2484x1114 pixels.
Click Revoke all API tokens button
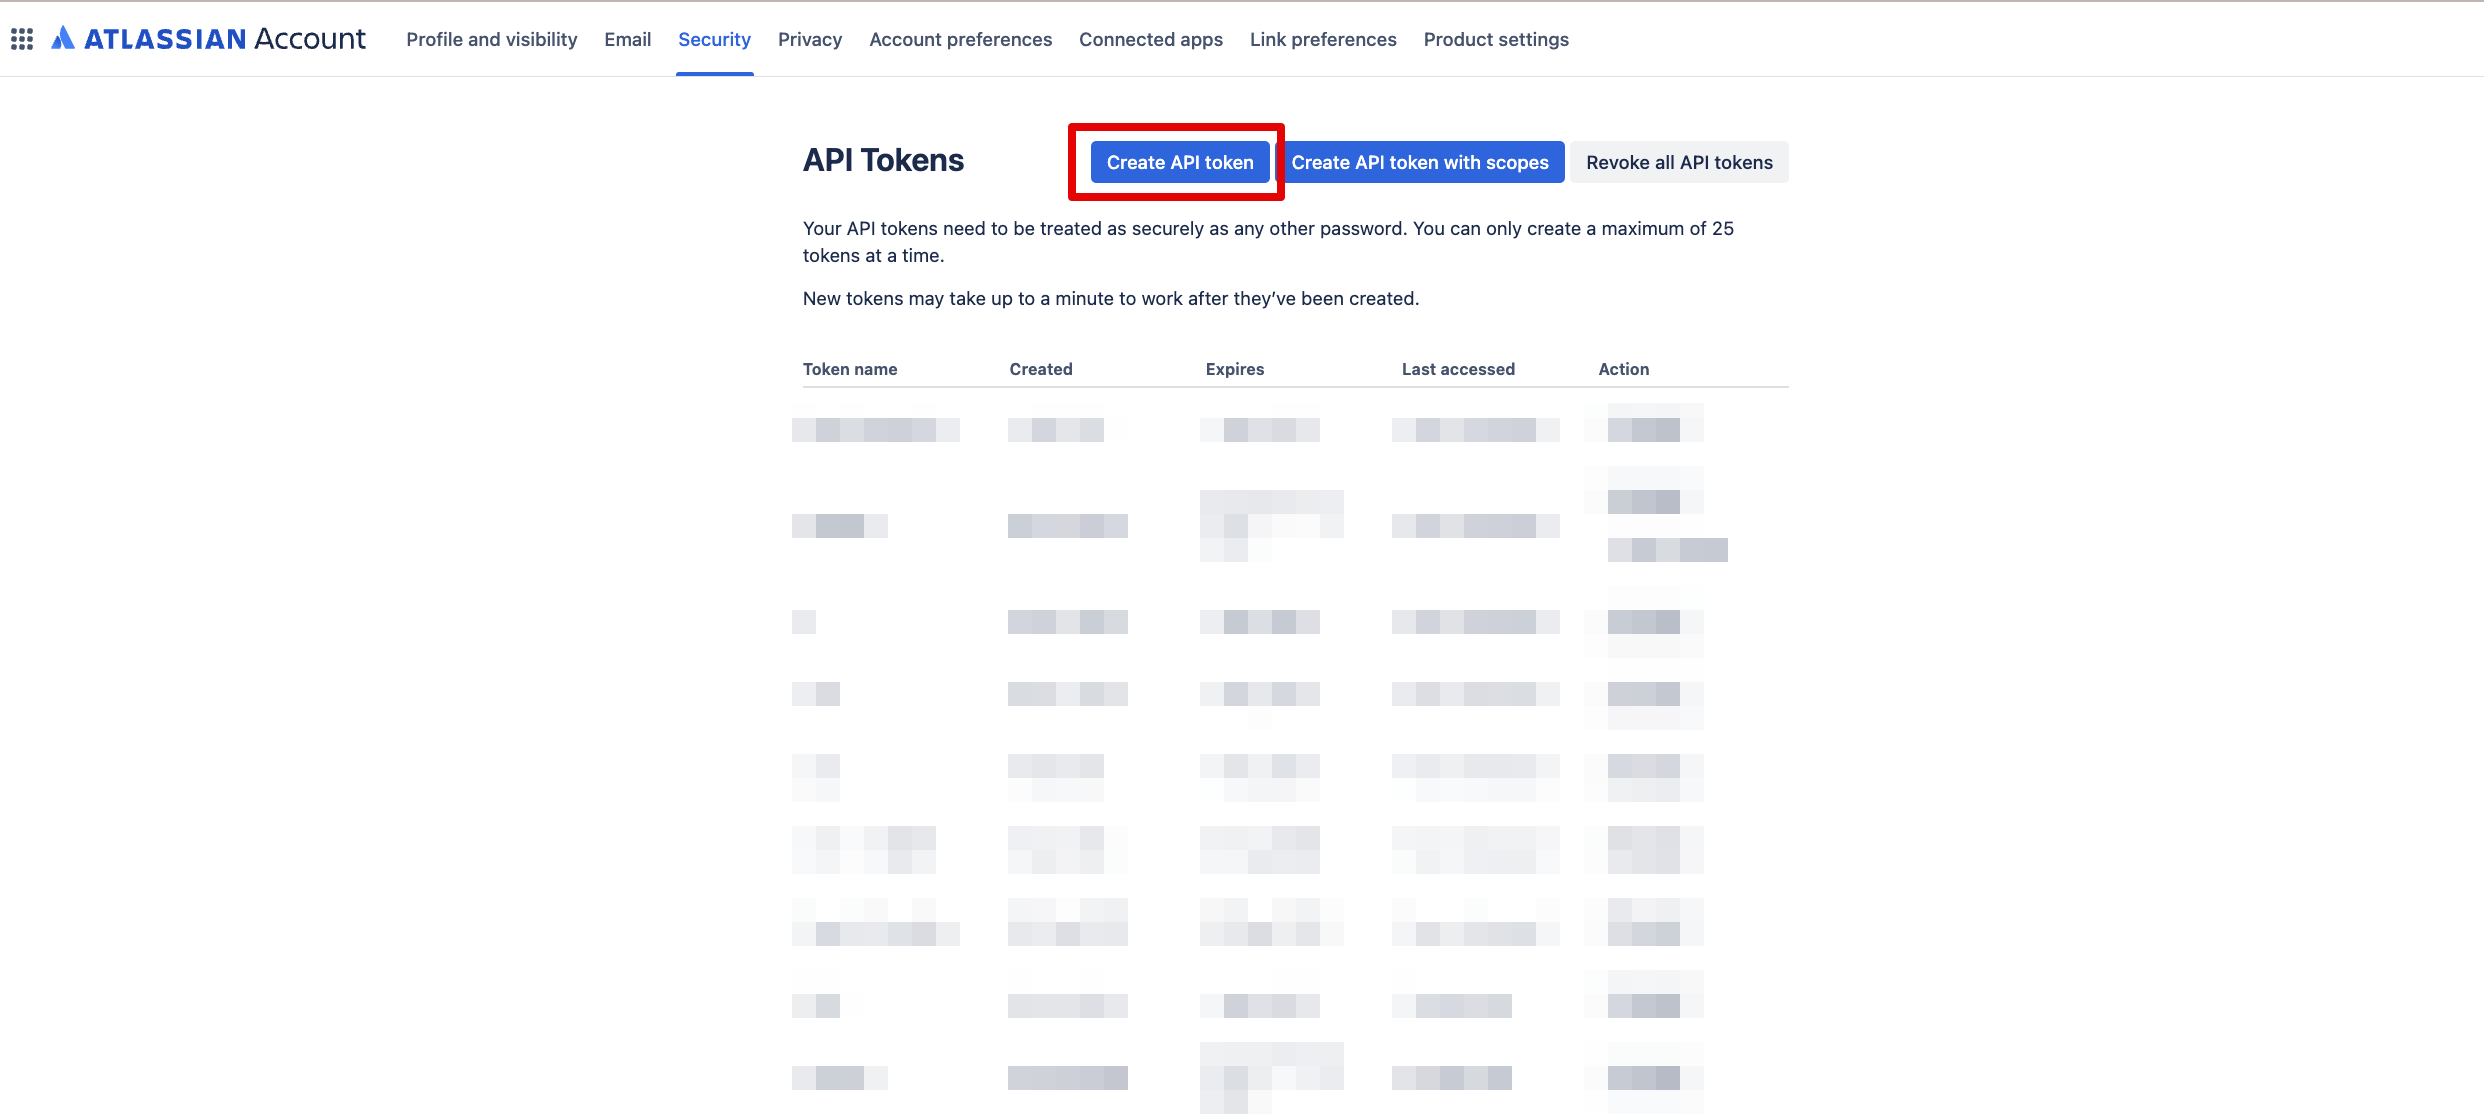click(1678, 162)
